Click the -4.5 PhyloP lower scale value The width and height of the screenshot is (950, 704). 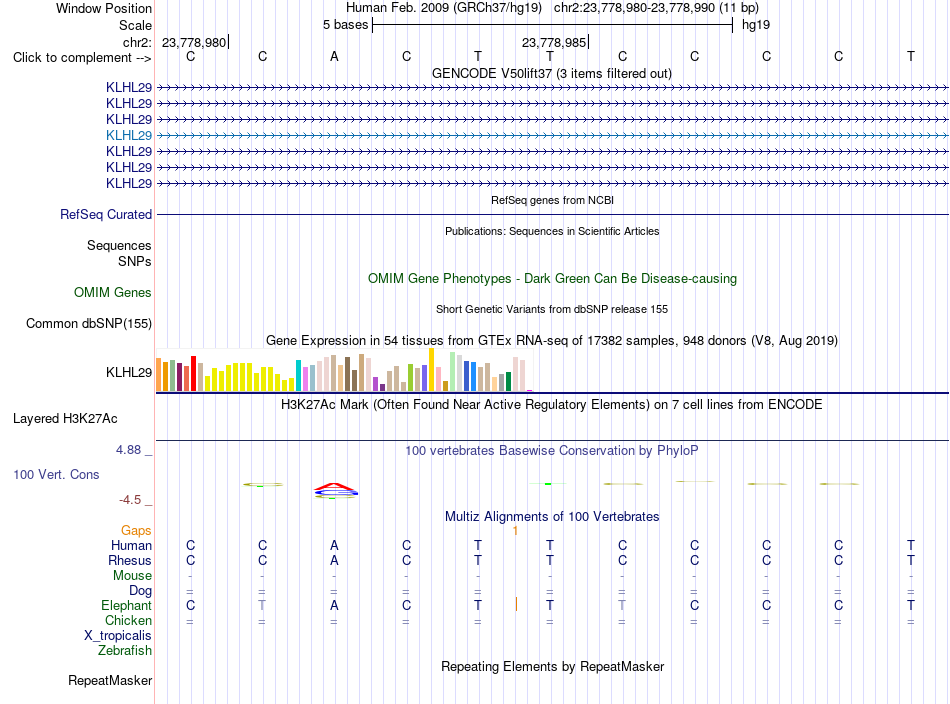130,500
